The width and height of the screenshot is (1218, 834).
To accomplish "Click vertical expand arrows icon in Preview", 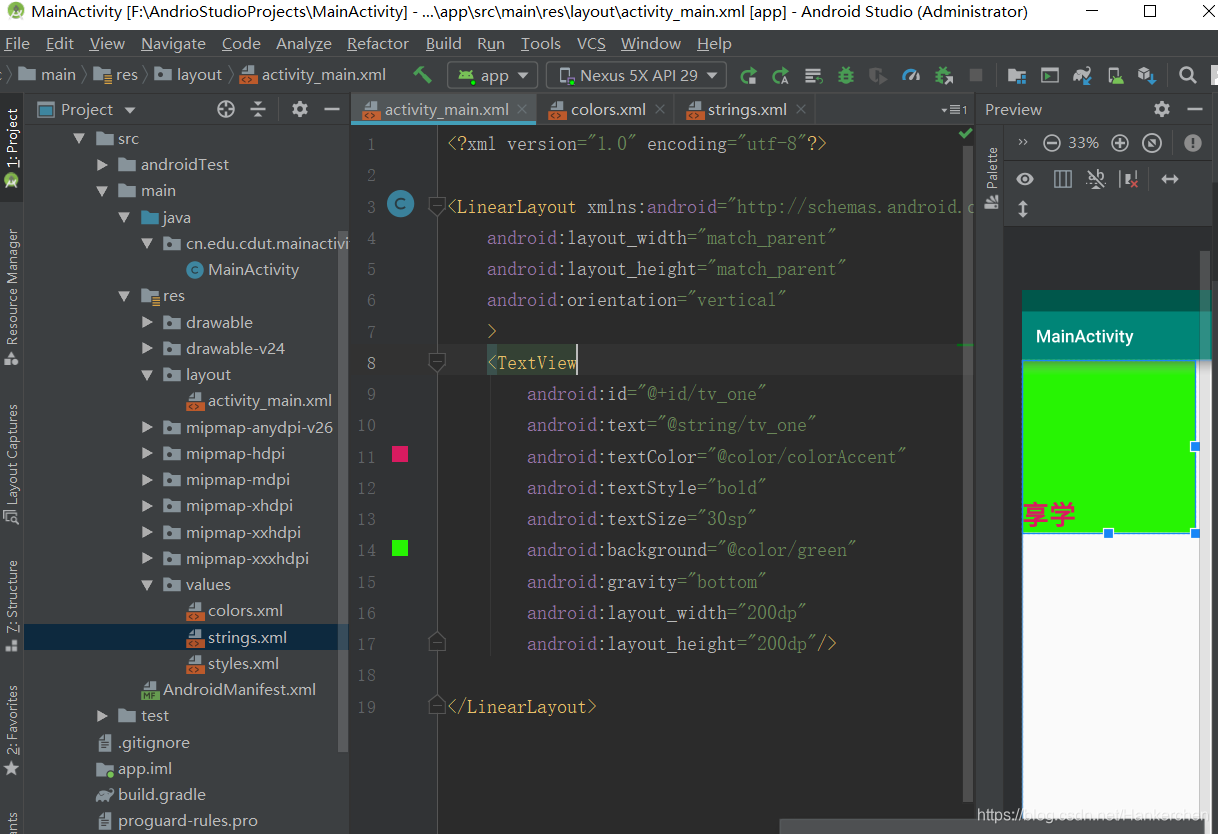I will [1023, 209].
